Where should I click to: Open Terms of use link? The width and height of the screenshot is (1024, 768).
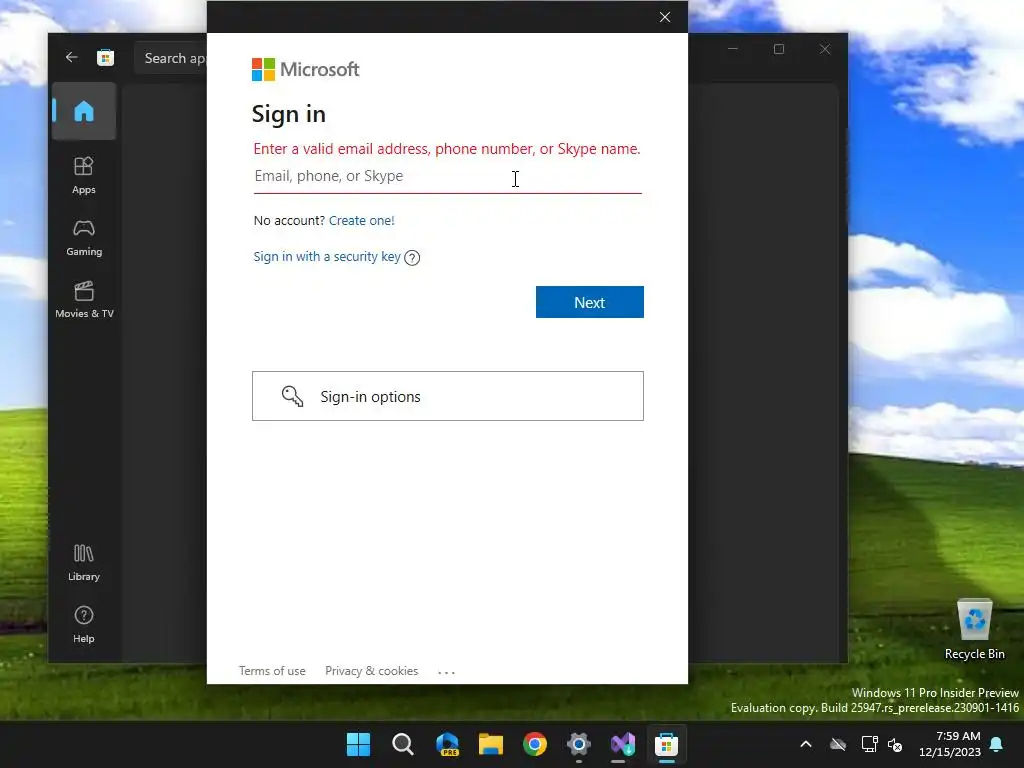coord(272,671)
